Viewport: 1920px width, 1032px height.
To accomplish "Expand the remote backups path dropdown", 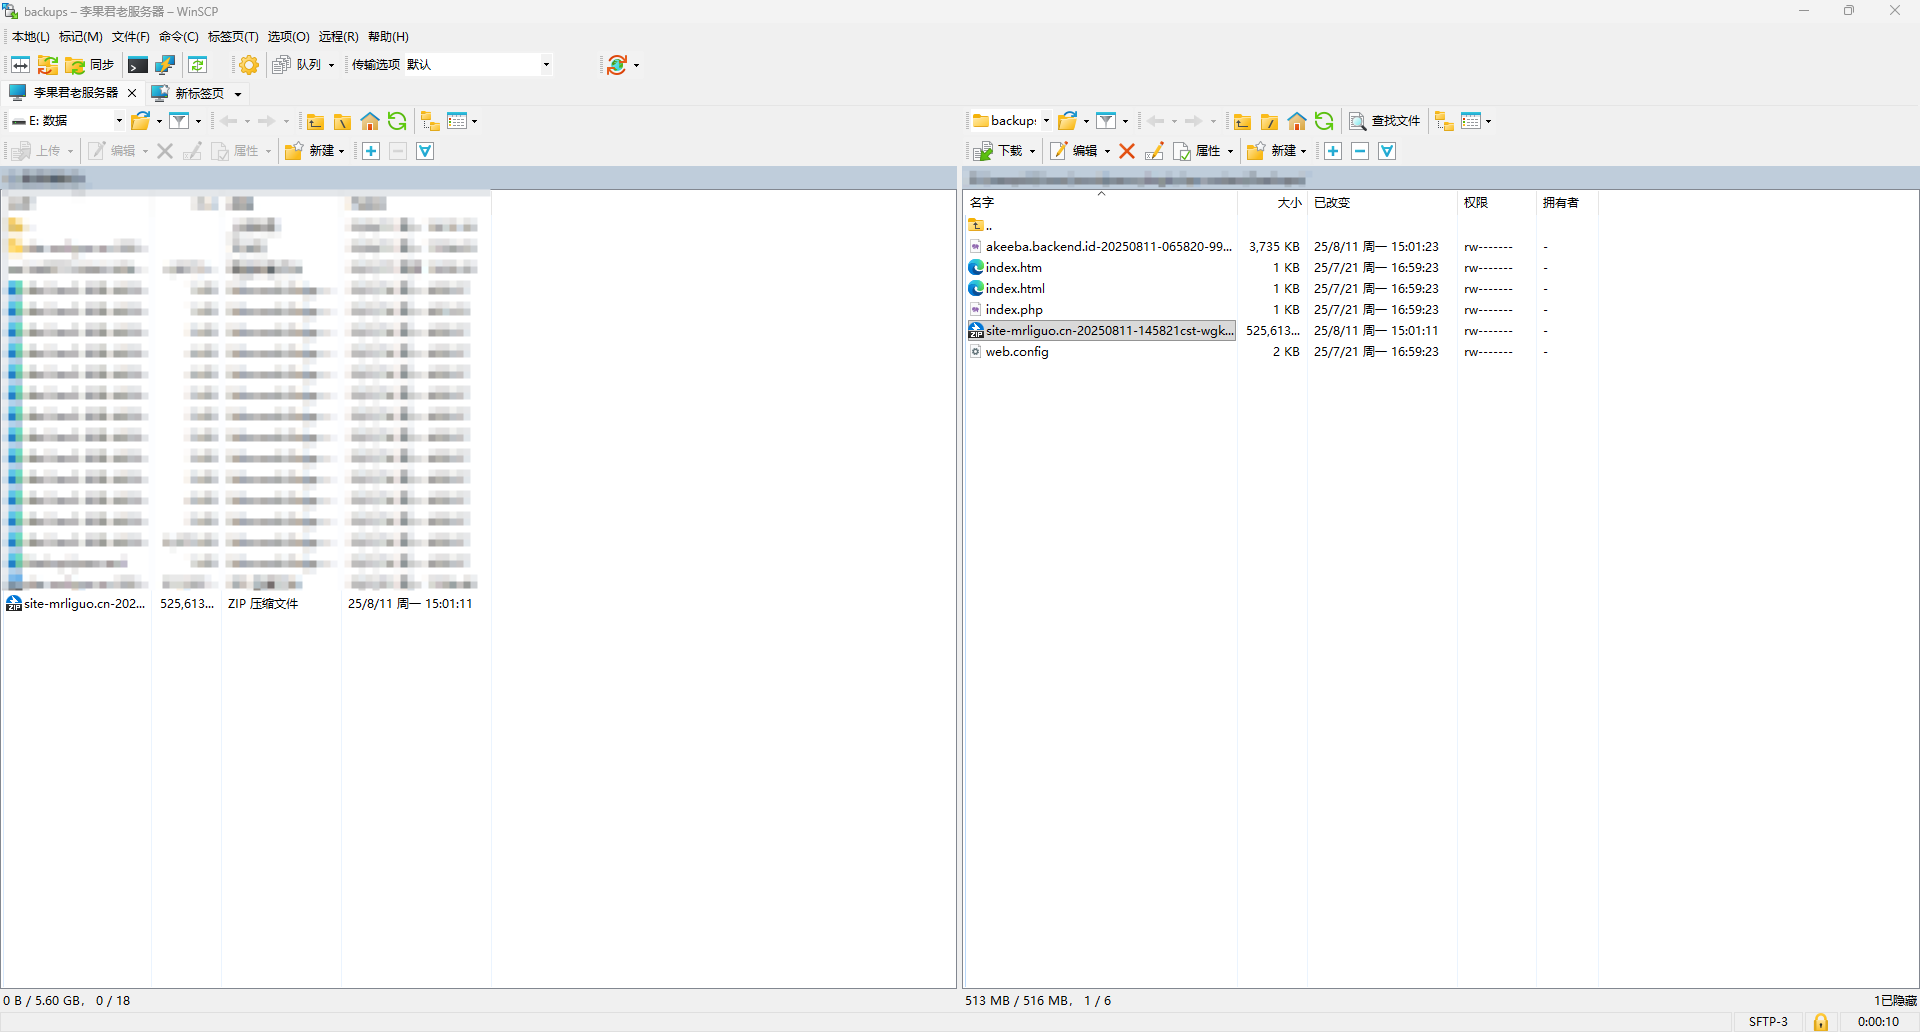I will [1046, 121].
